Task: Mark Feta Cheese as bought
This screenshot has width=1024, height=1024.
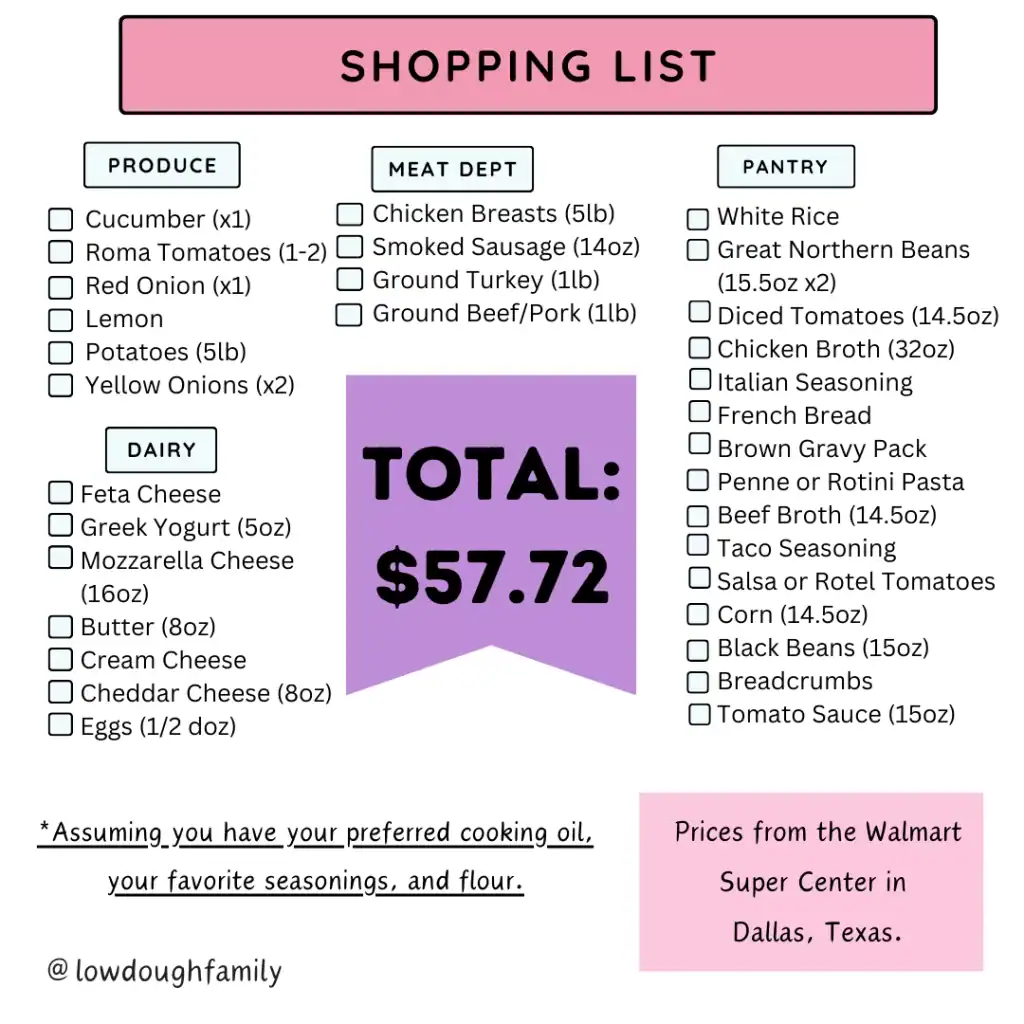Action: point(61,493)
